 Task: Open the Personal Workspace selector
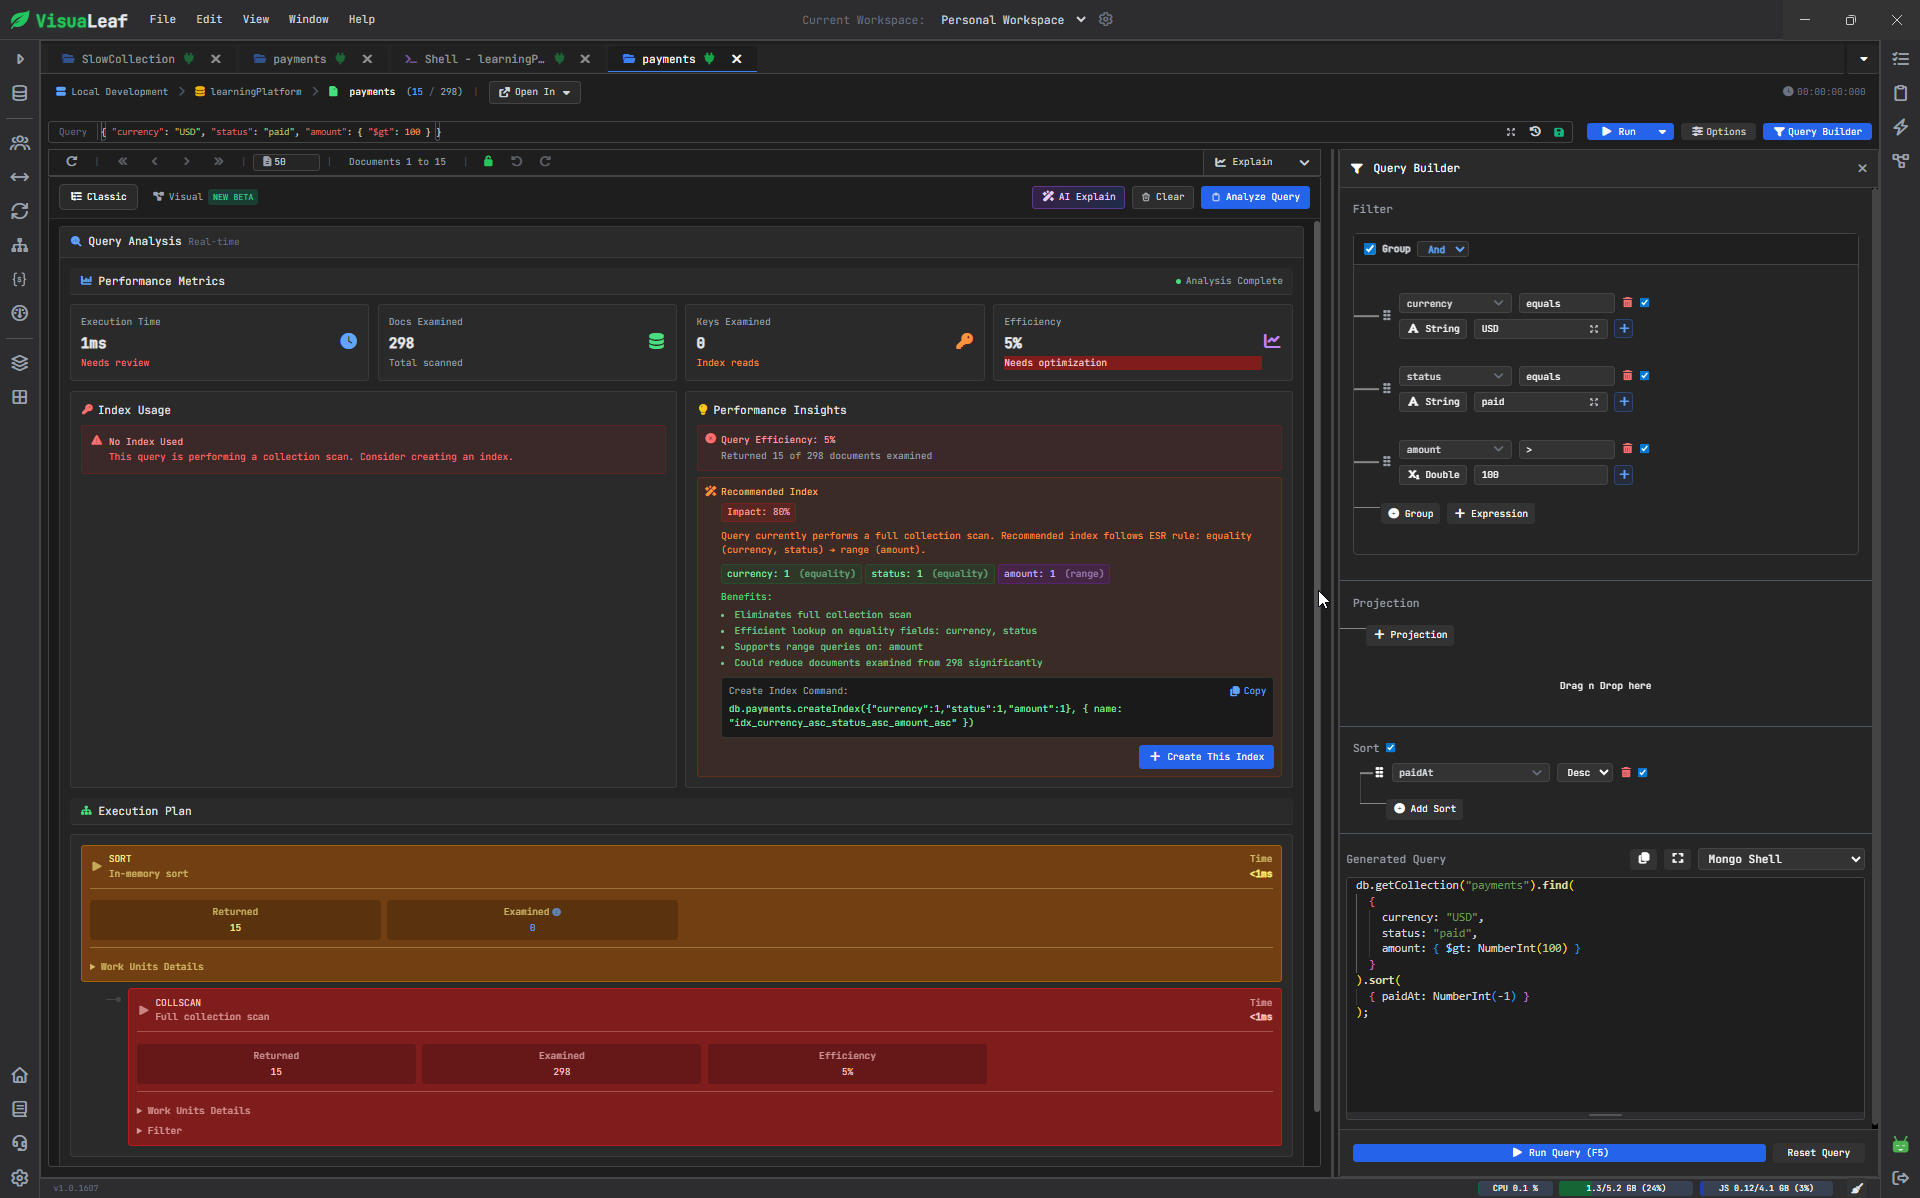[x=1012, y=19]
